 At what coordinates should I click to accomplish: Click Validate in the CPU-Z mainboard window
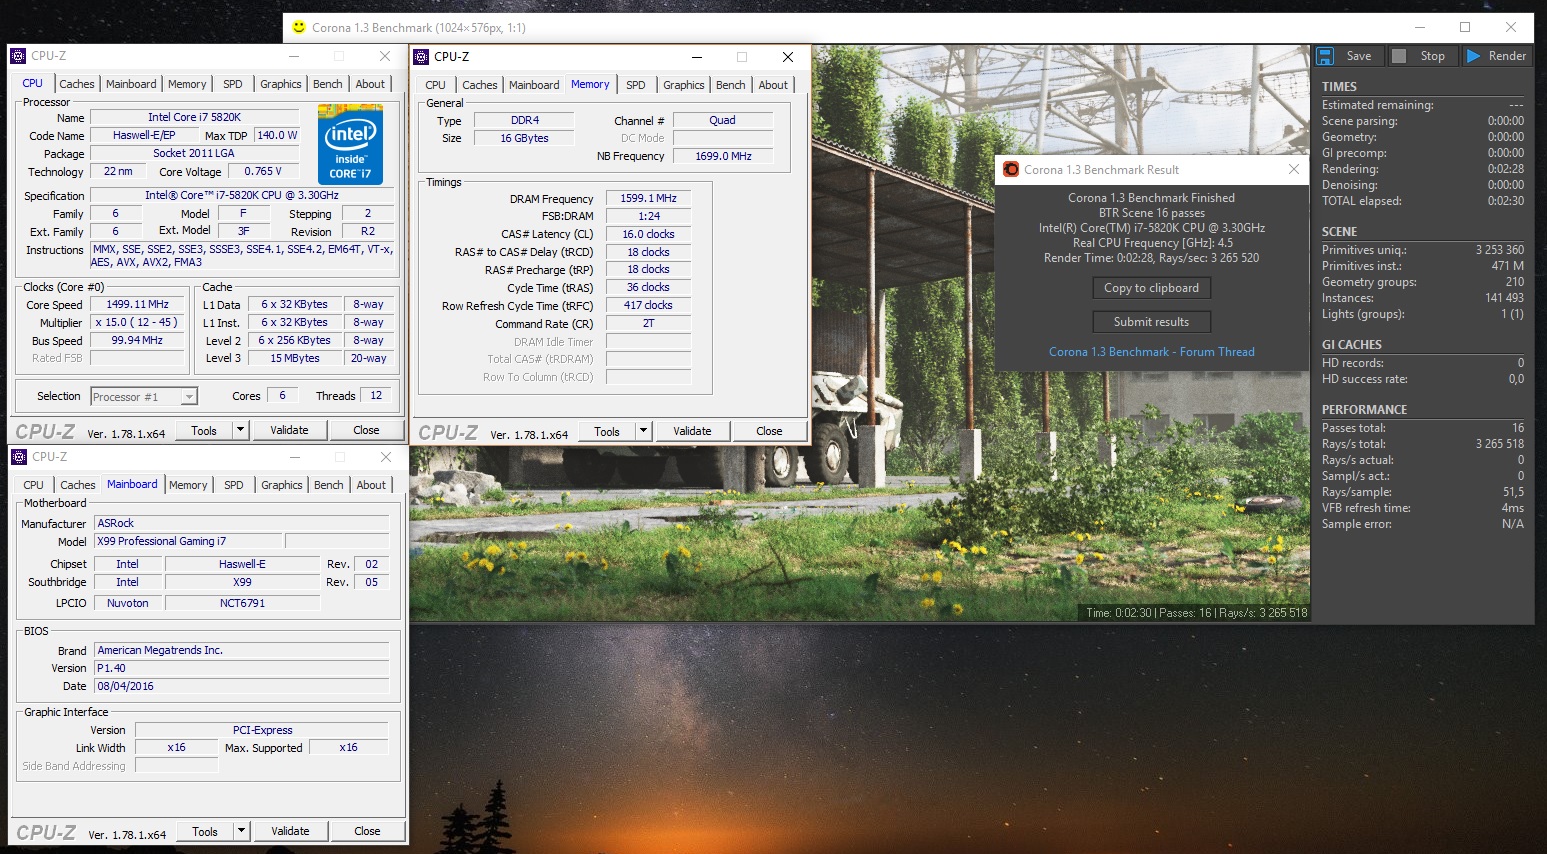[x=290, y=831]
